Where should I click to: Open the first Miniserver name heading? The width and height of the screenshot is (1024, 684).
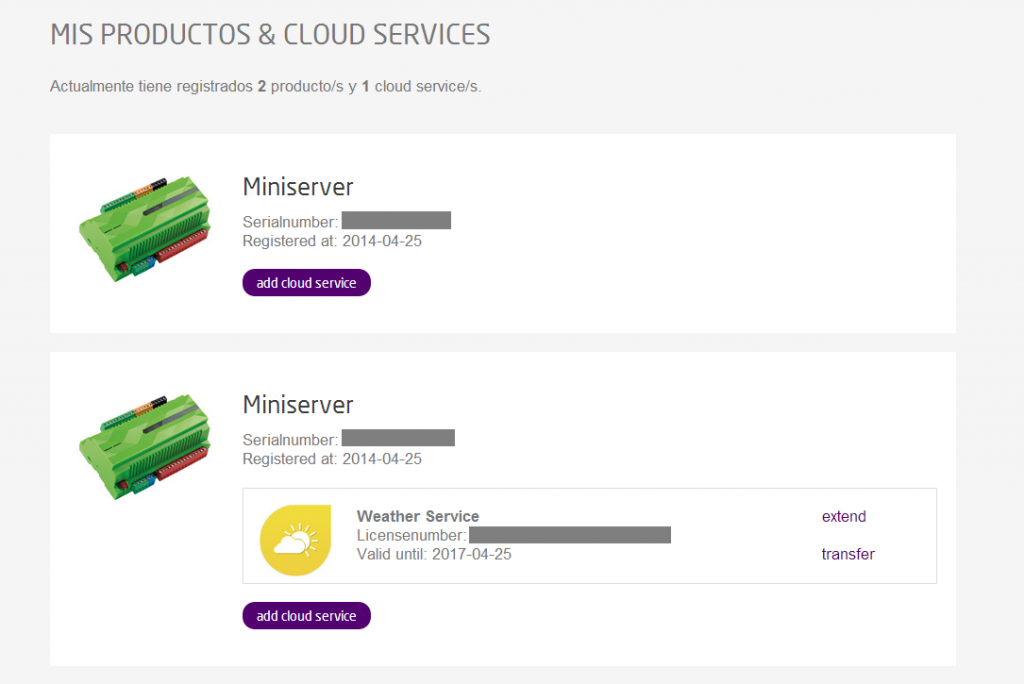(297, 186)
